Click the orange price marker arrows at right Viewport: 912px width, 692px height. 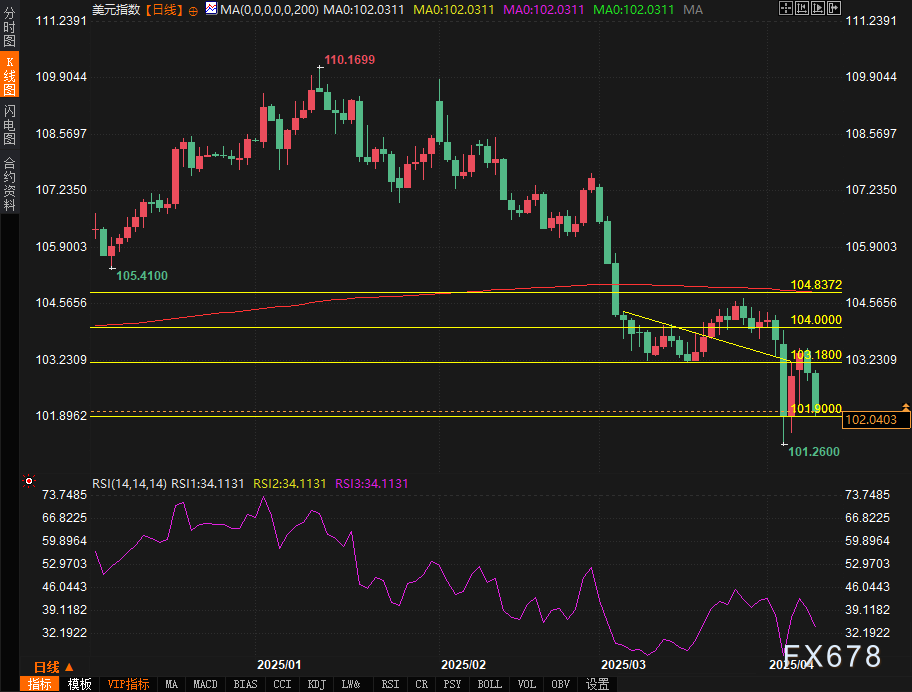pos(905,407)
